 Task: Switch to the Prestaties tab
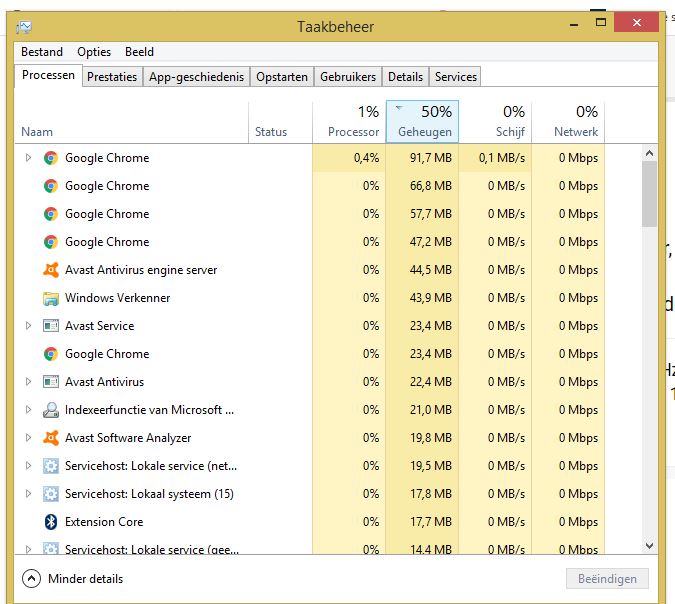tap(112, 77)
